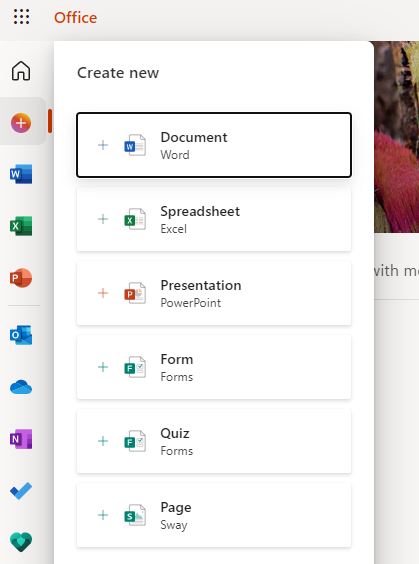Create a new Sway Page

(x=214, y=515)
